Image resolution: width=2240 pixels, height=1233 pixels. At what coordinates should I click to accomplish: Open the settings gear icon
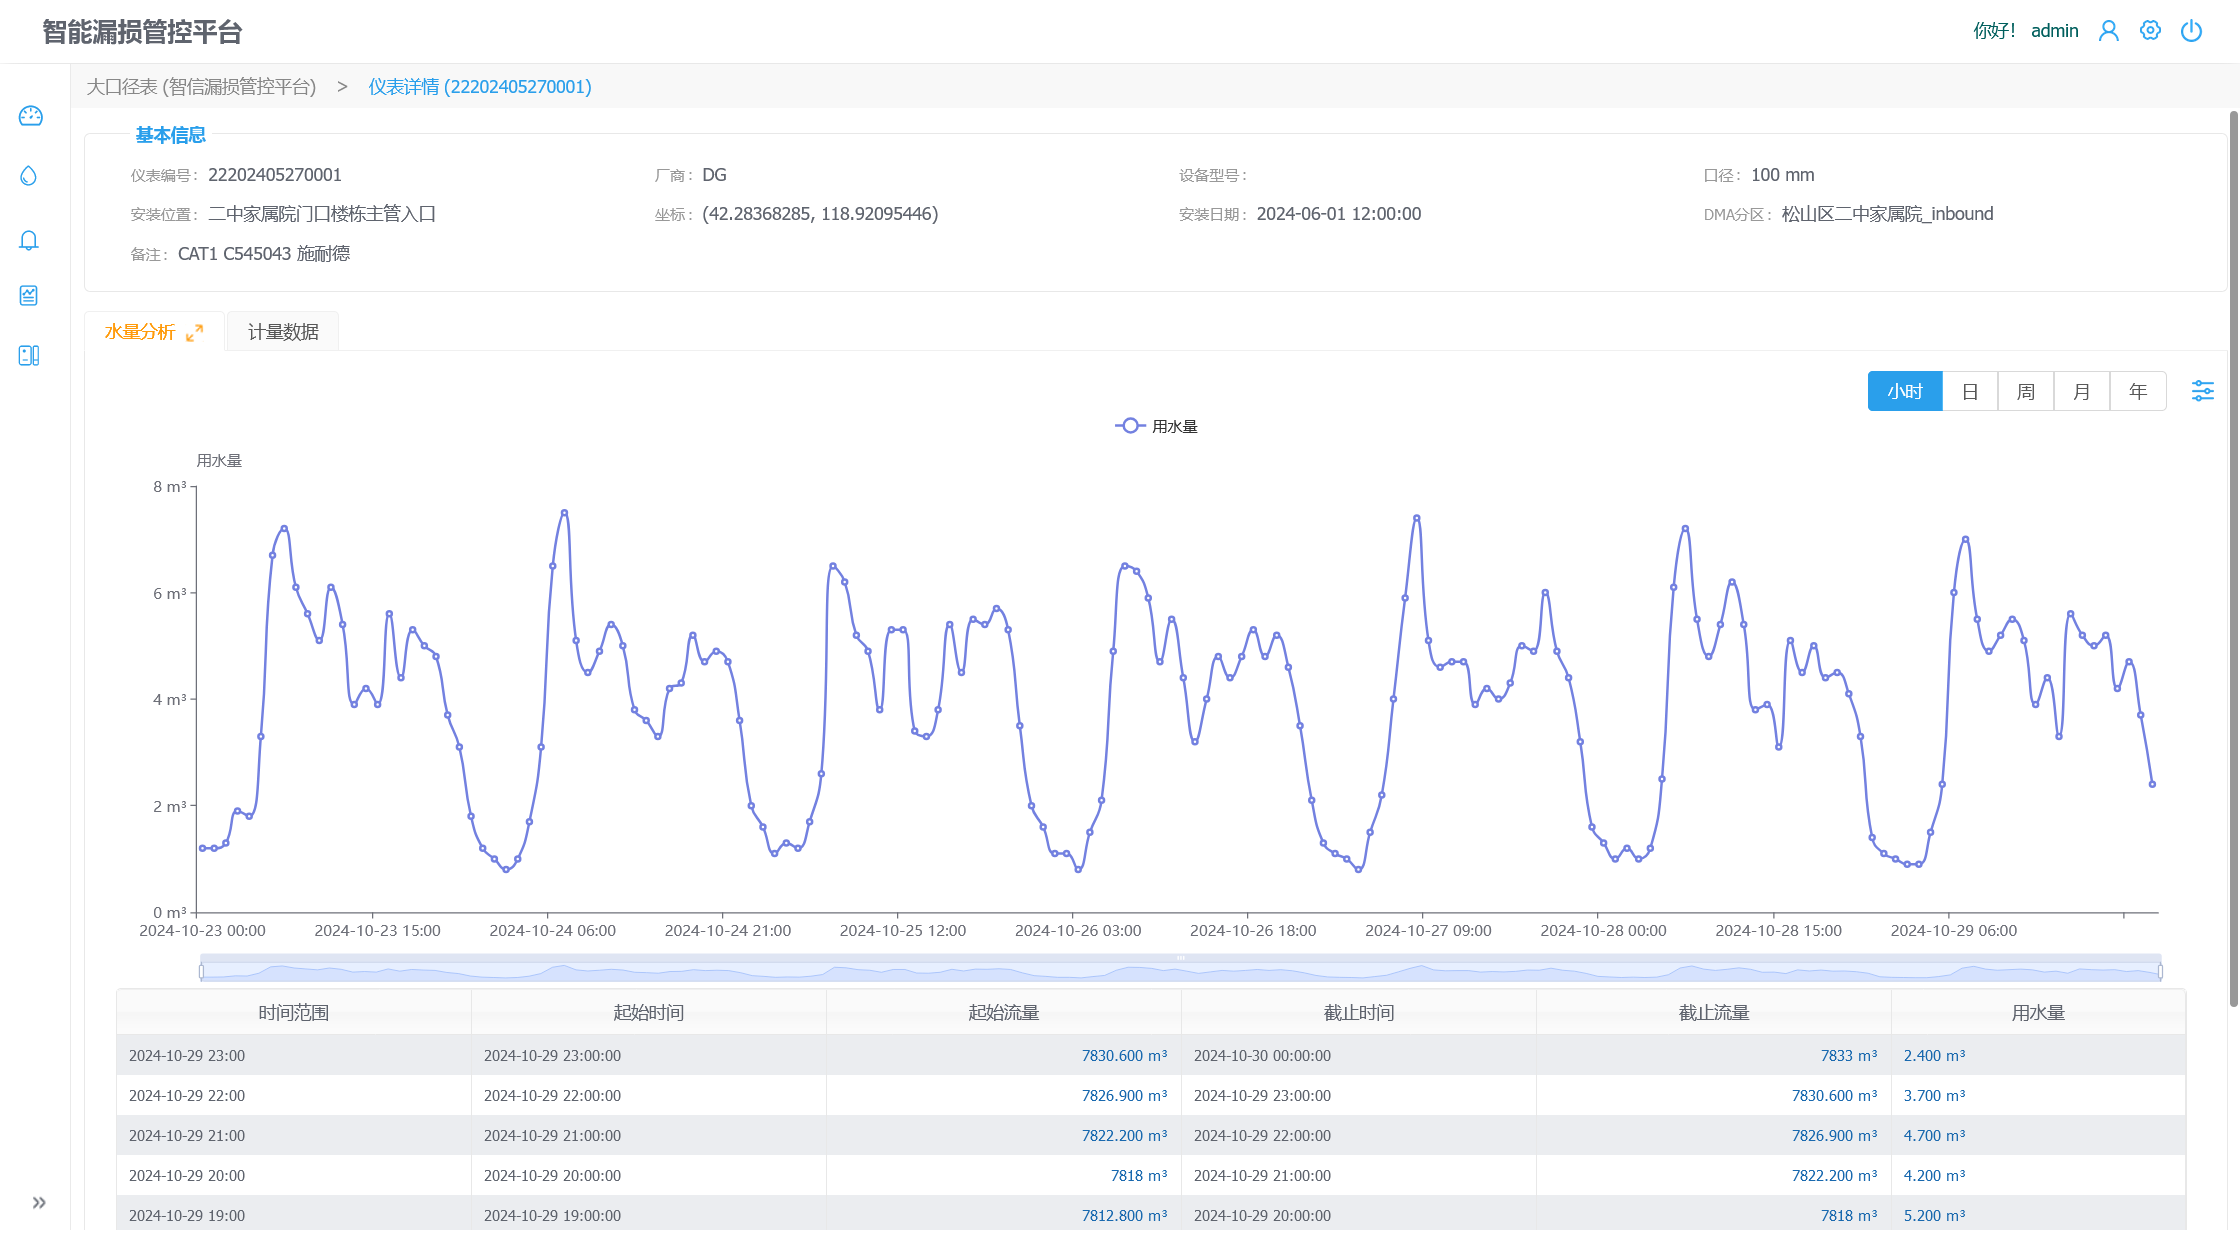pyautogui.click(x=2150, y=31)
